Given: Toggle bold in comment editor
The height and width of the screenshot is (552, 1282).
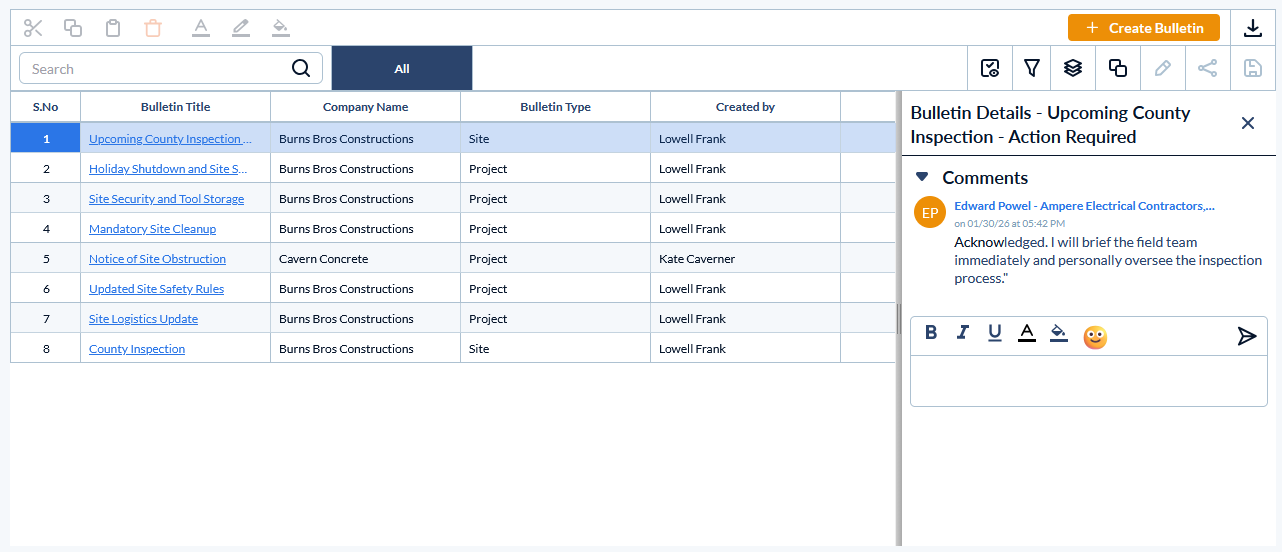Looking at the screenshot, I should click(x=931, y=332).
